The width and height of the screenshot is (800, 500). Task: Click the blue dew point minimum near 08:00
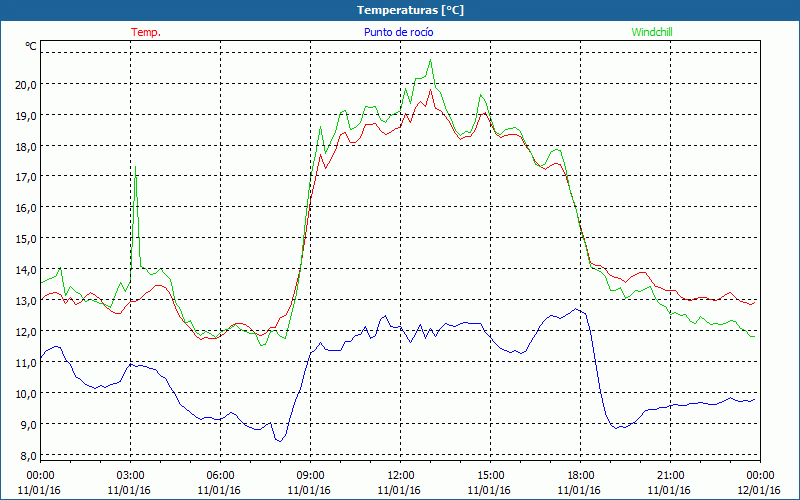[x=280, y=441]
